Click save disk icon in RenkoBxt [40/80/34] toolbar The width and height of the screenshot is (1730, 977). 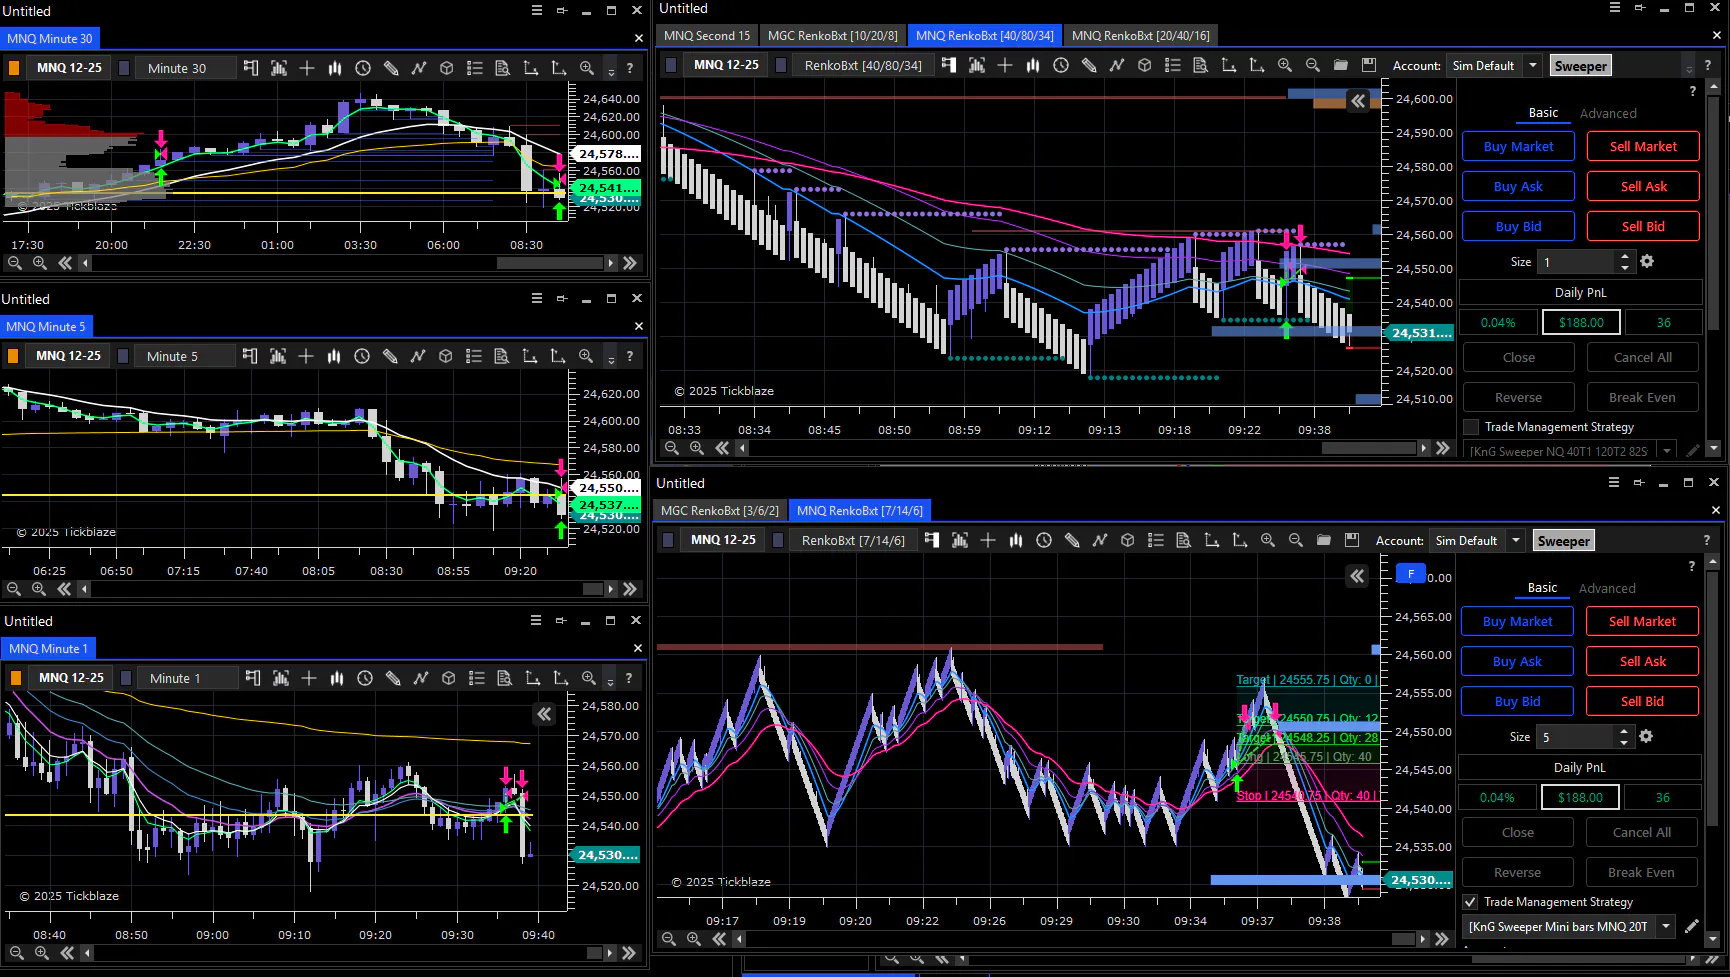click(1369, 65)
